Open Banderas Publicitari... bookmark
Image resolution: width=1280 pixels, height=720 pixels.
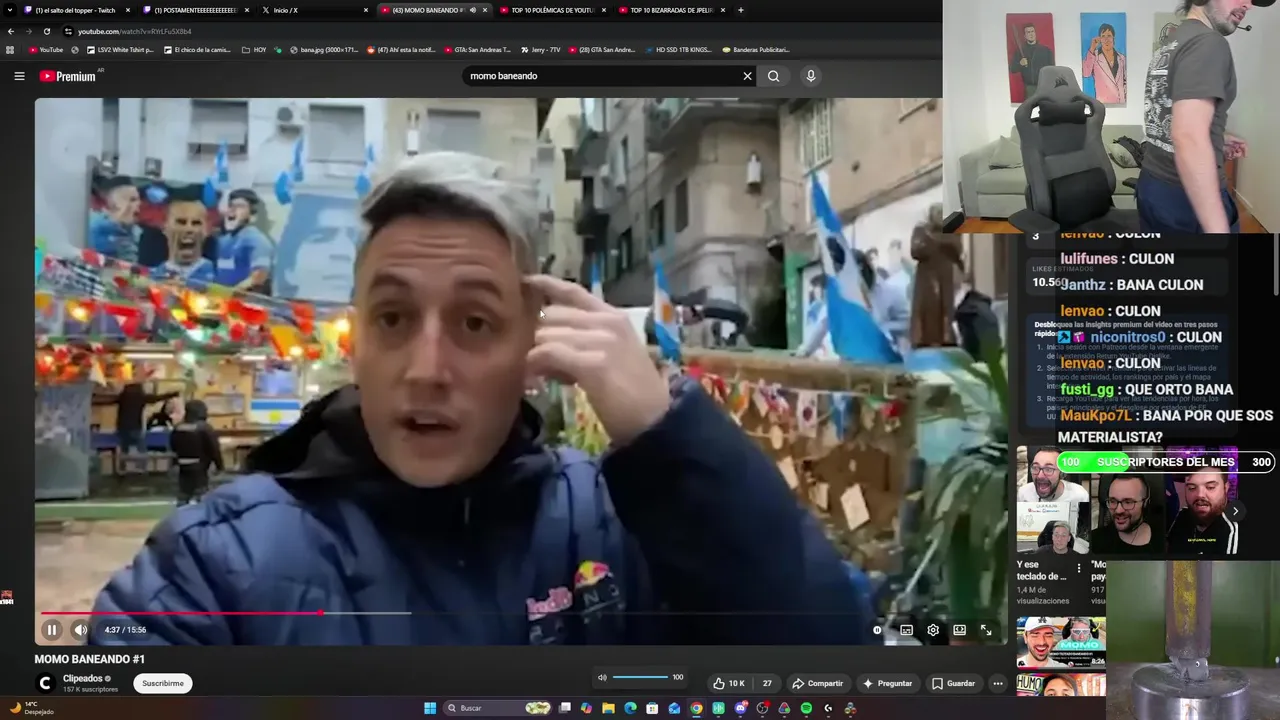click(x=754, y=49)
